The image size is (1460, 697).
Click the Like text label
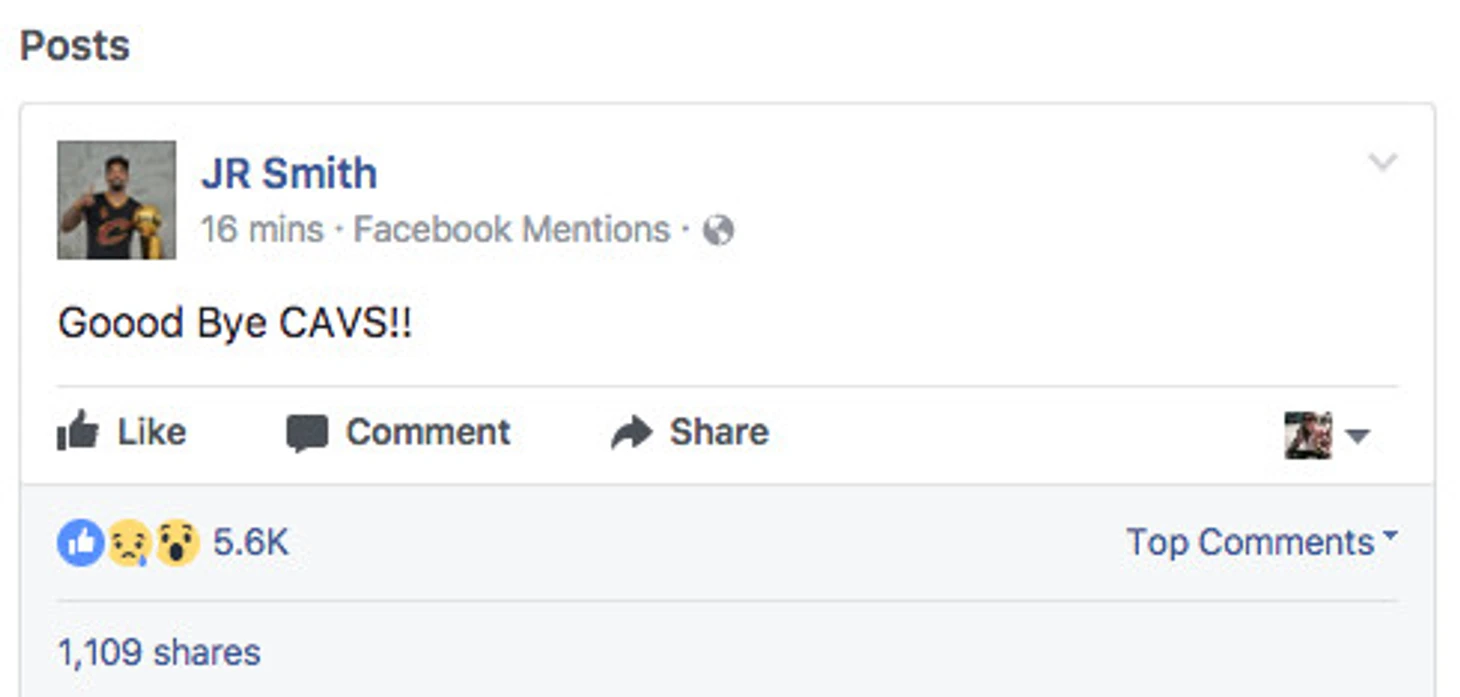coord(152,432)
